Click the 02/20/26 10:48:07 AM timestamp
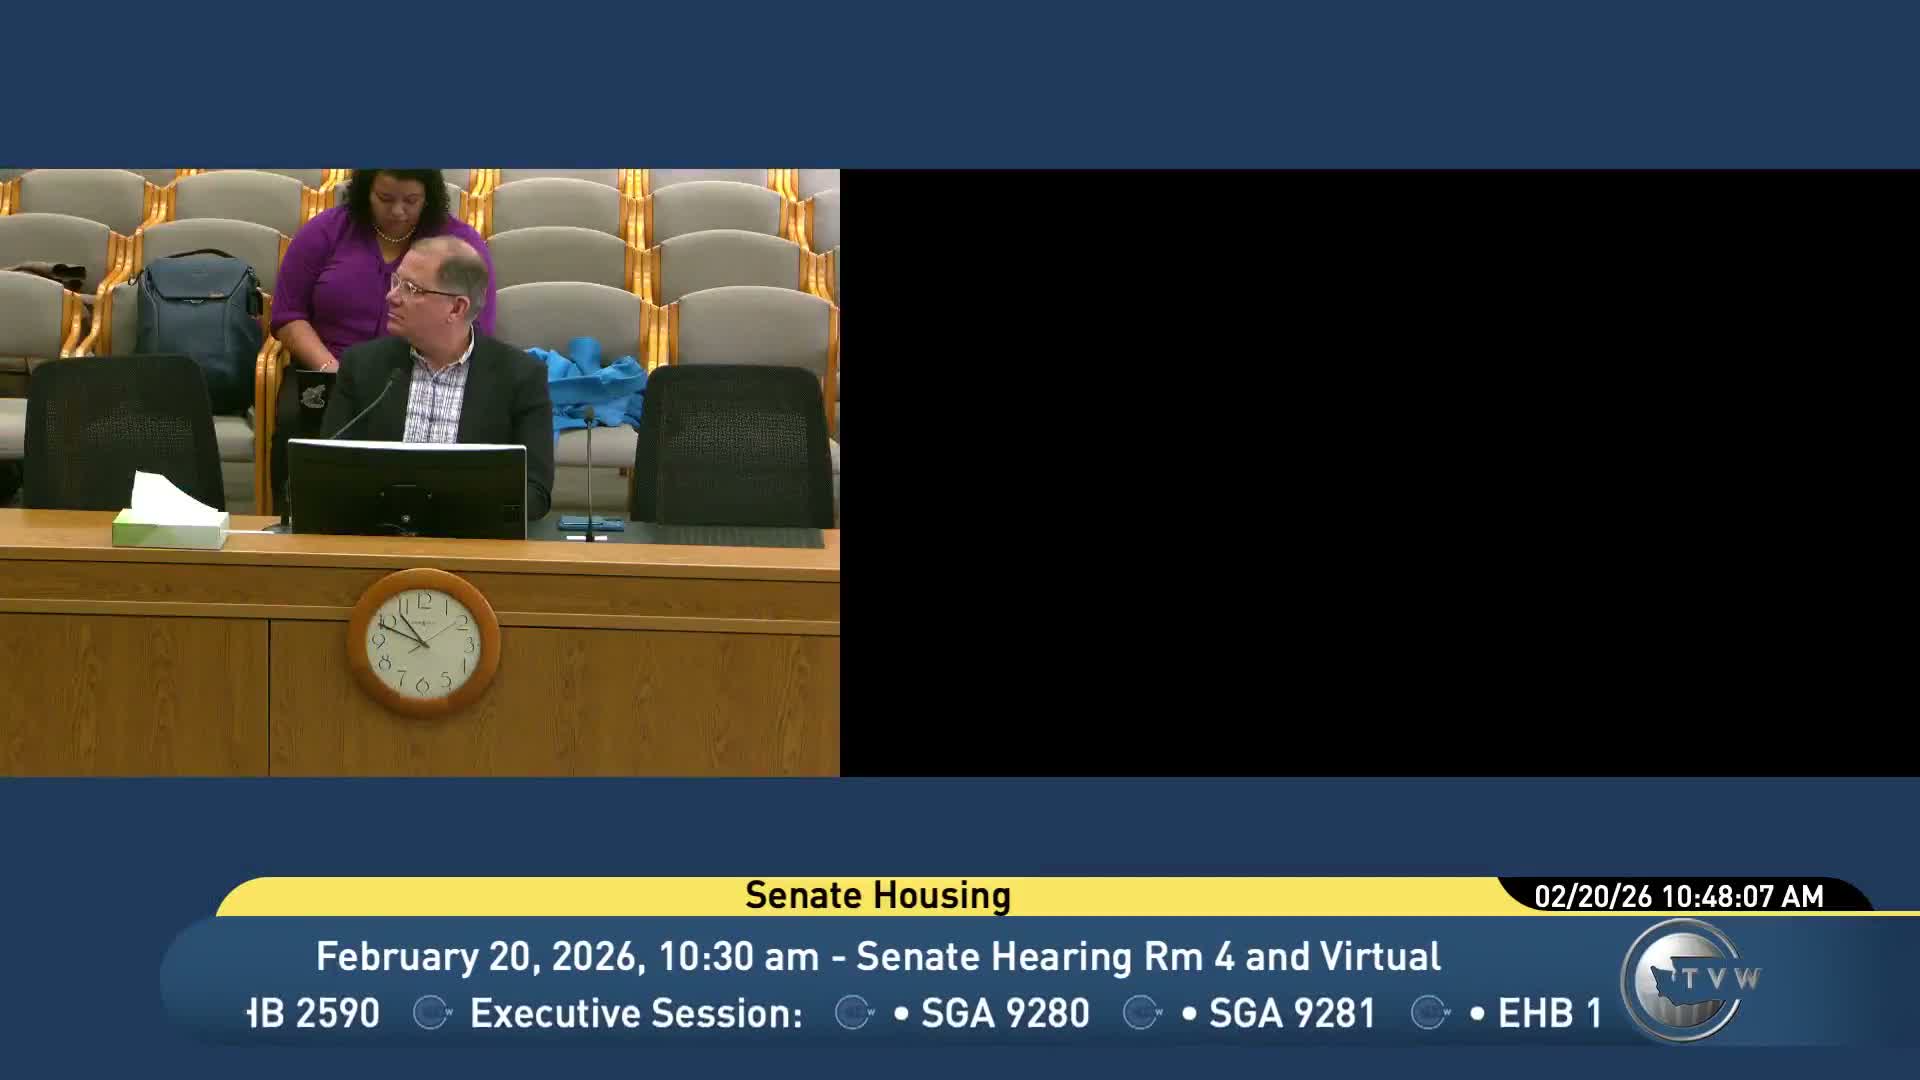Viewport: 1920px width, 1080px height. [1679, 896]
